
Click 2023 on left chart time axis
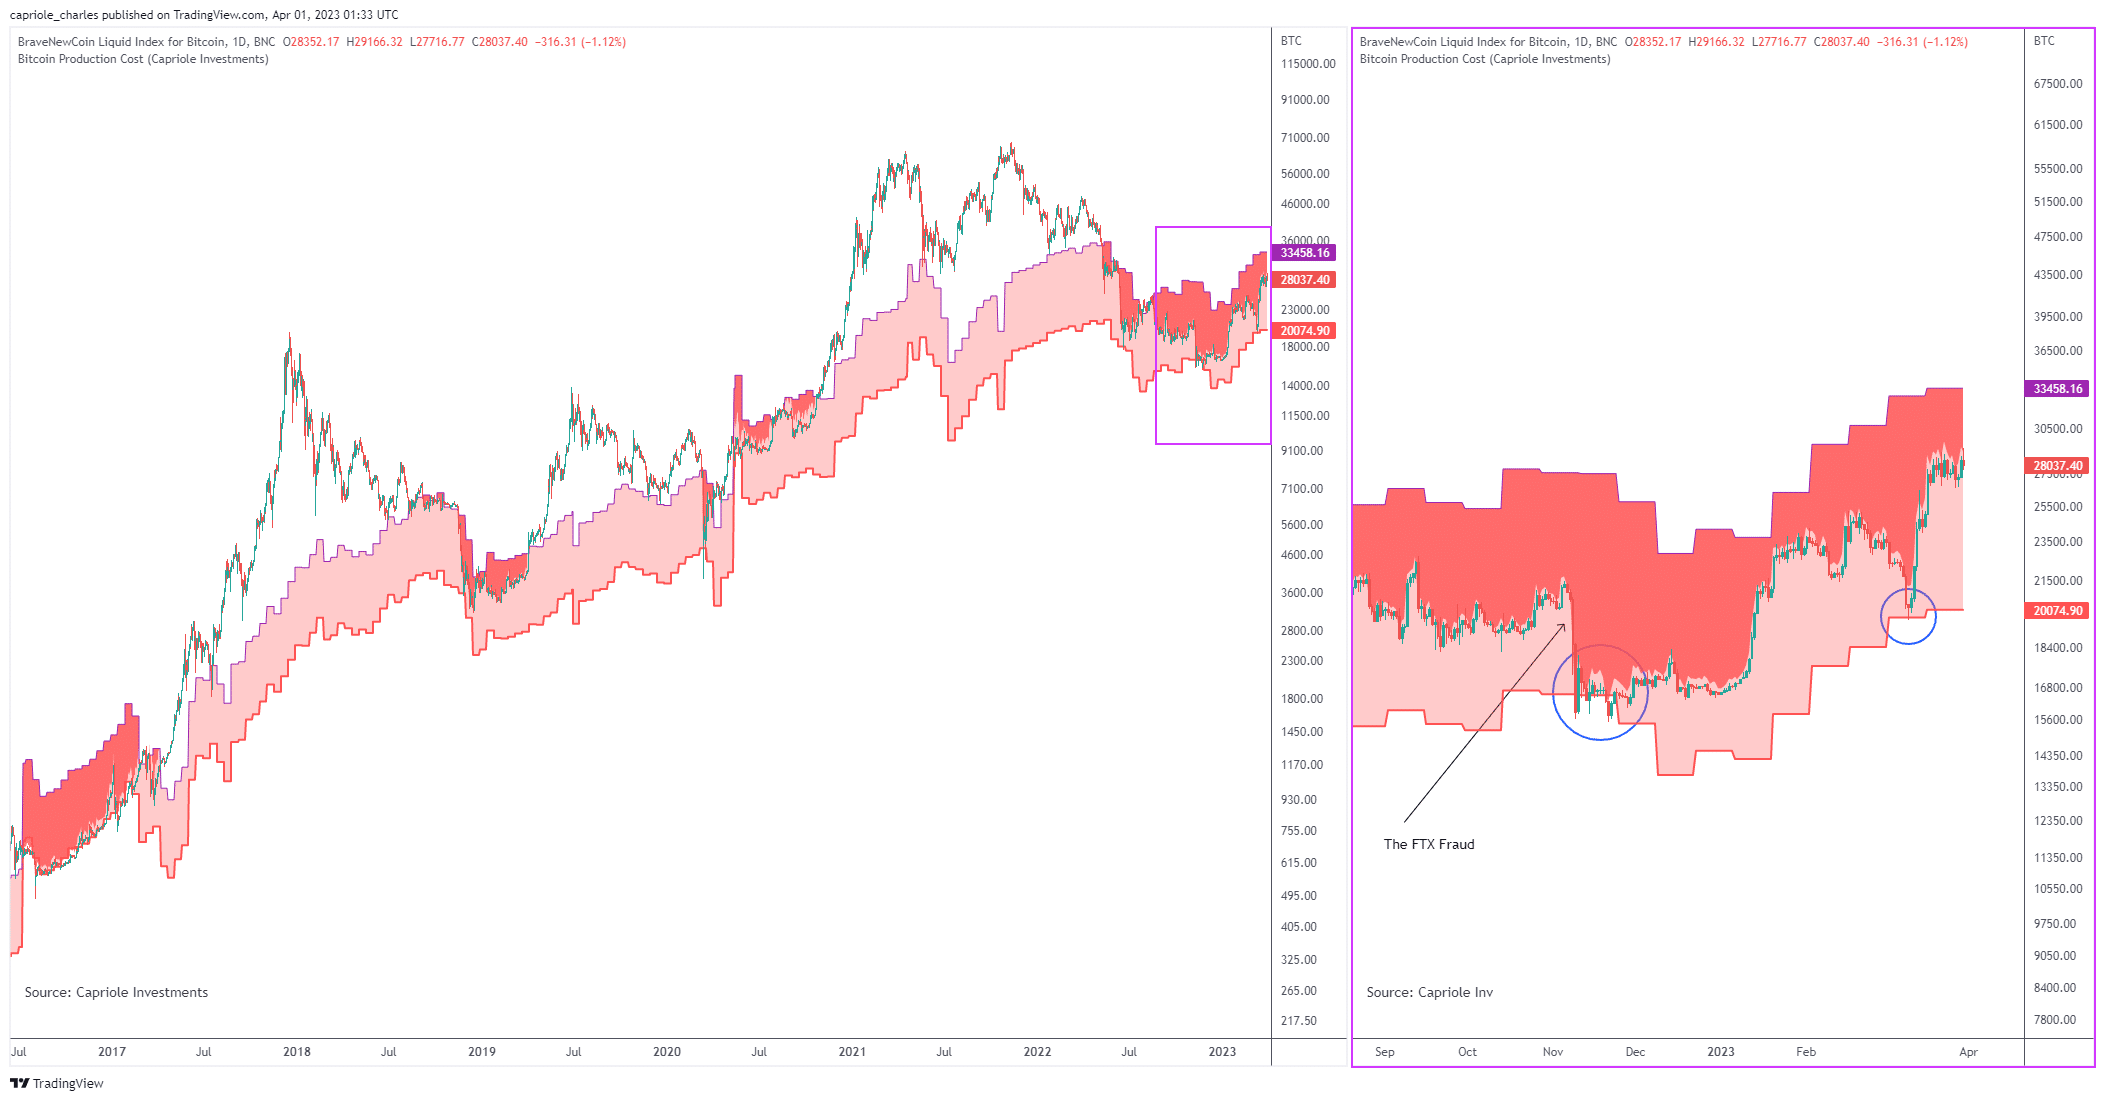(x=1222, y=1052)
